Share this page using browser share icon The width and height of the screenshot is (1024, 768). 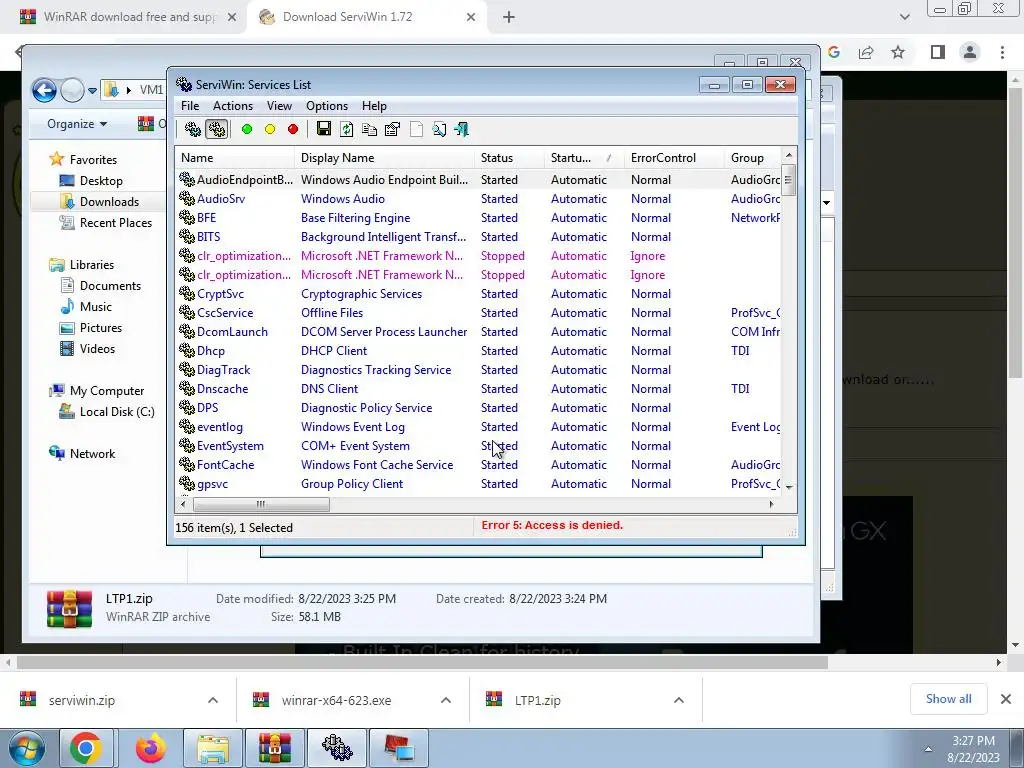[x=866, y=52]
